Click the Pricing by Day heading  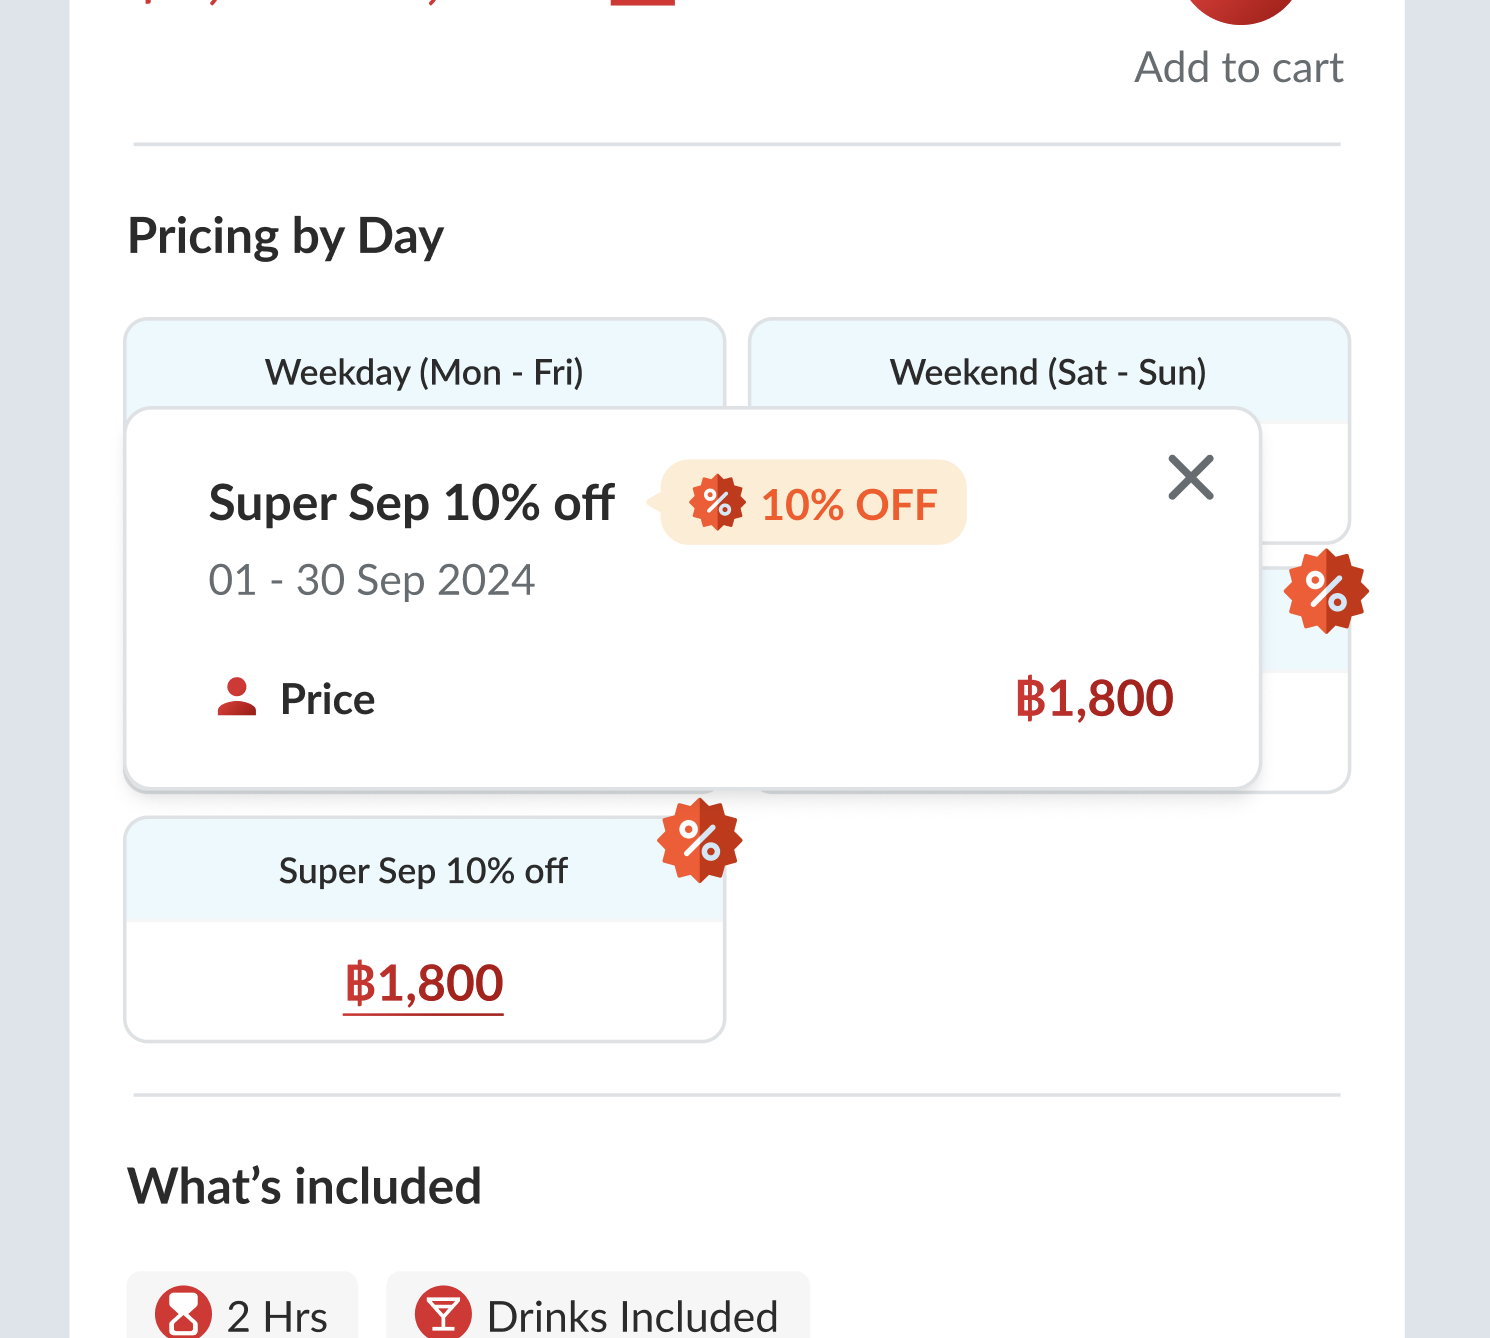pos(285,237)
